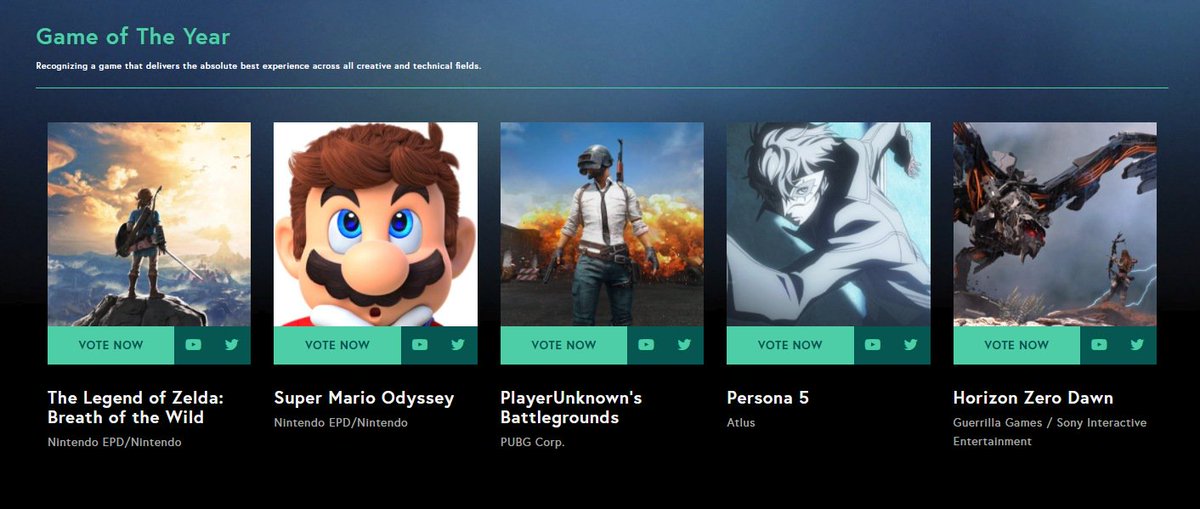The height and width of the screenshot is (509, 1200).
Task: Open YouTube icon under PlayerUnknown's Battlegrounds
Action: point(646,345)
